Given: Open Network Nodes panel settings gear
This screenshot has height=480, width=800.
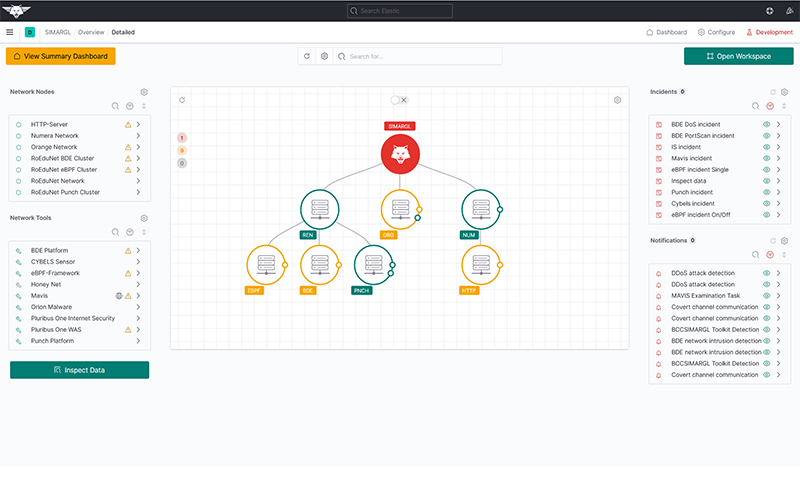Looking at the screenshot, I should coord(144,92).
